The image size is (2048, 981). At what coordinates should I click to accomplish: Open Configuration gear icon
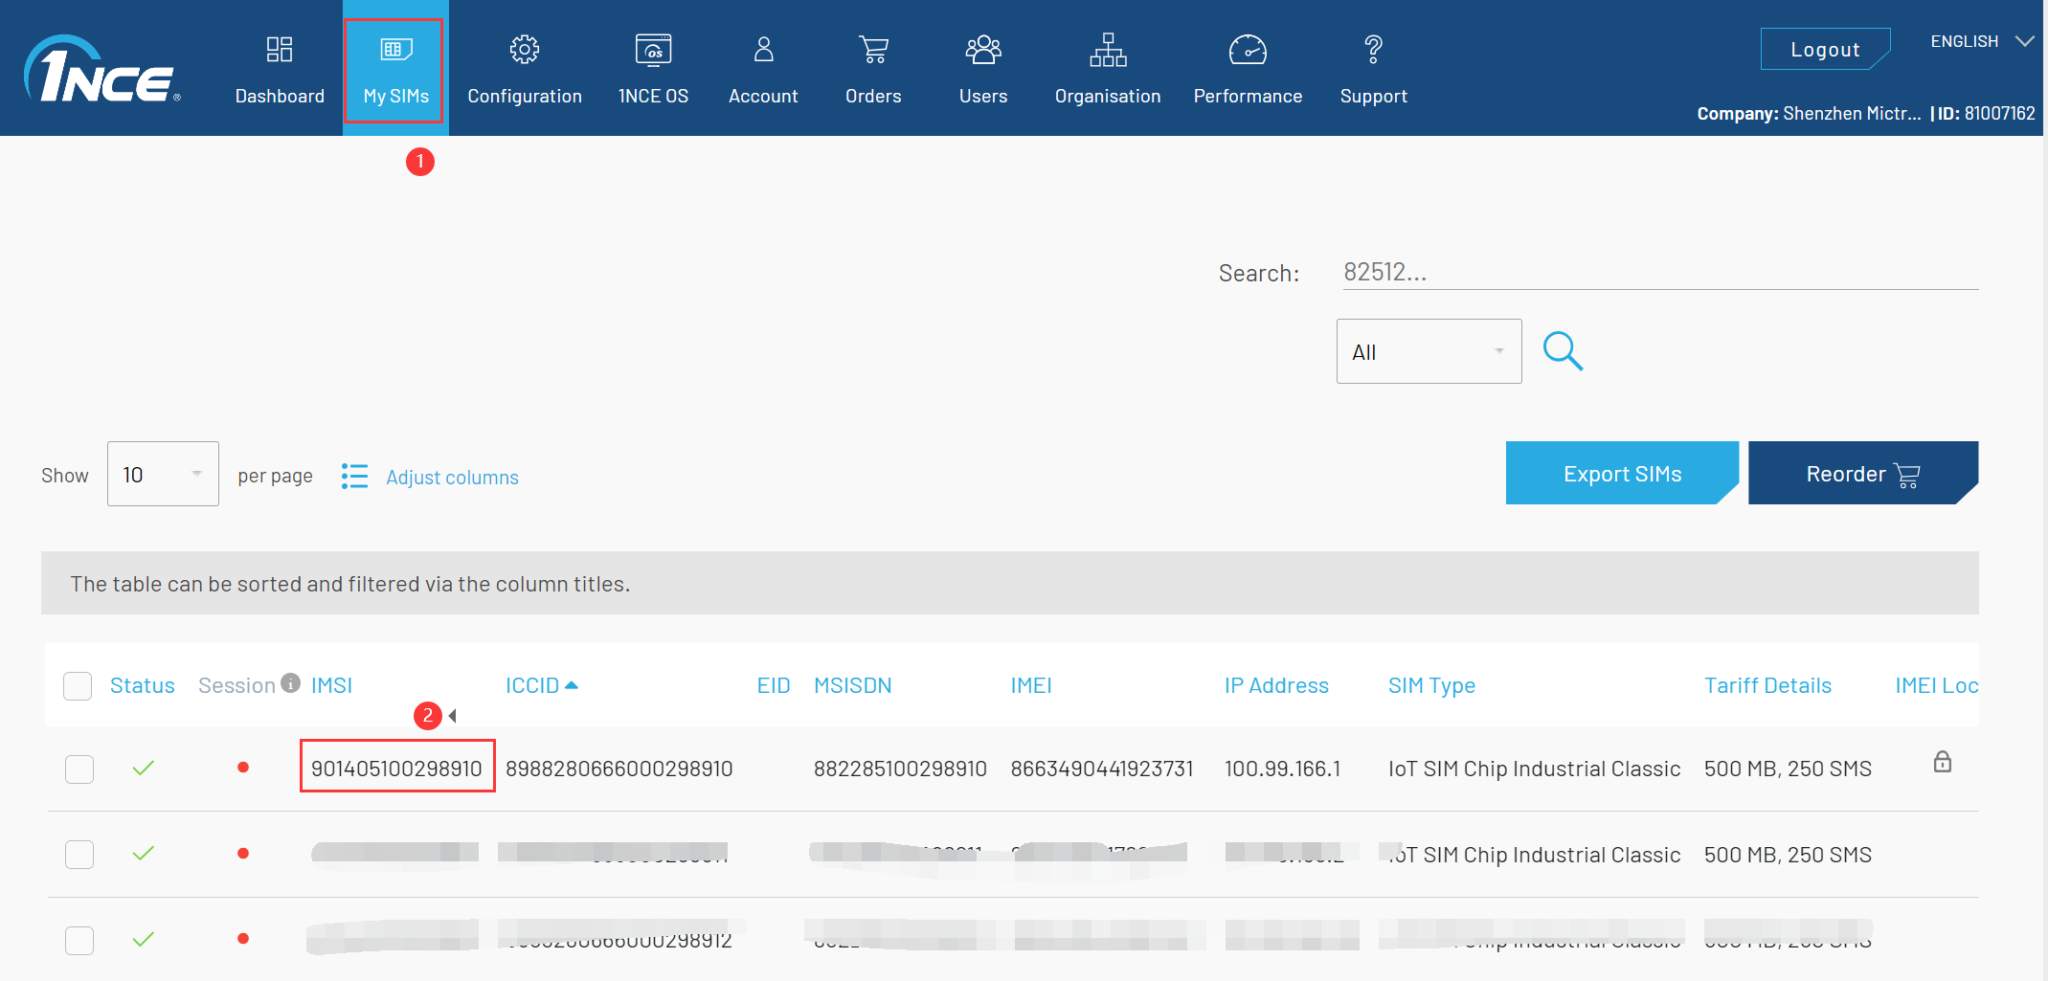[524, 50]
